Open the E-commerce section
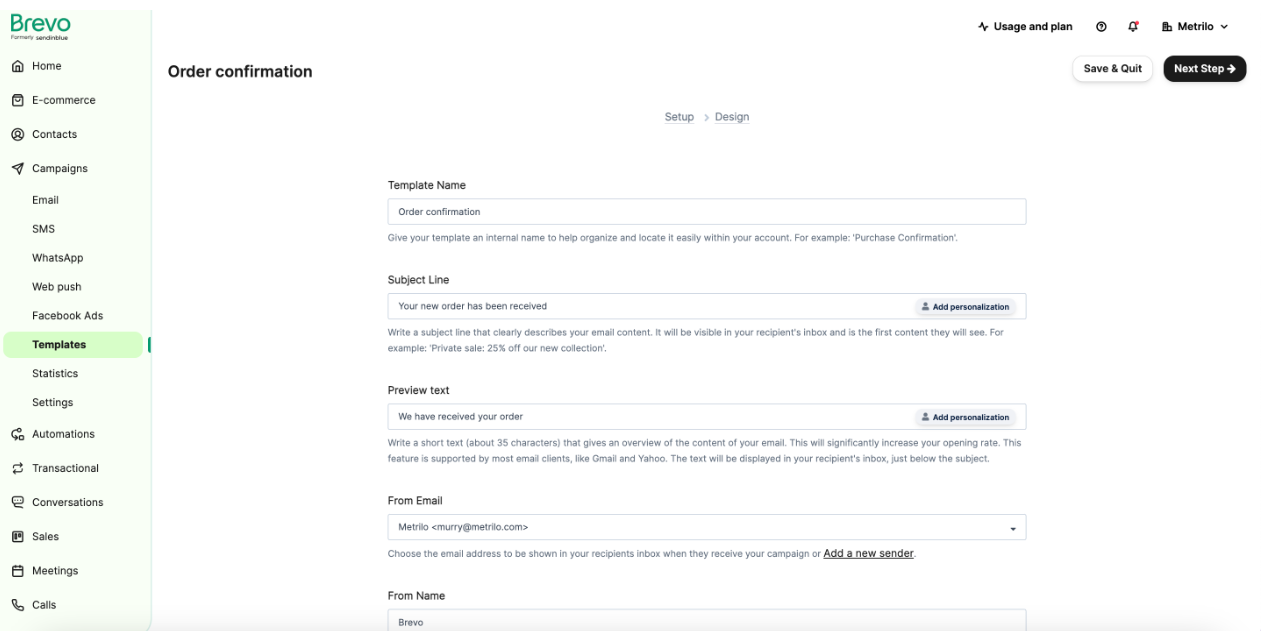This screenshot has height=631, width=1263. pos(64,99)
